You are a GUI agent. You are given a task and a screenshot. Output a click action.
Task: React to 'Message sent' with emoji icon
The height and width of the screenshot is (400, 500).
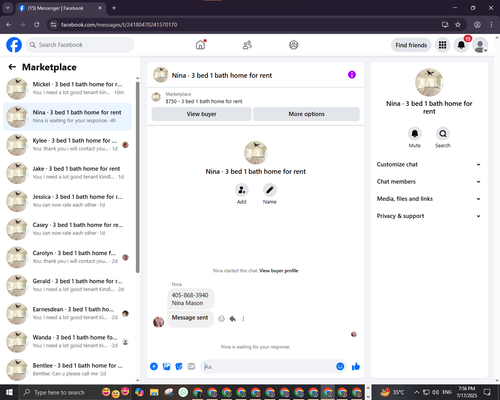221,319
